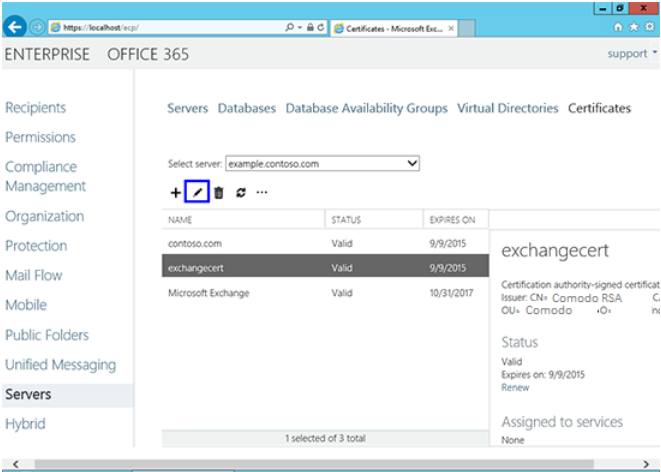Click the pencil edit icon
Viewport: 661px width, 472px height.
tap(197, 193)
